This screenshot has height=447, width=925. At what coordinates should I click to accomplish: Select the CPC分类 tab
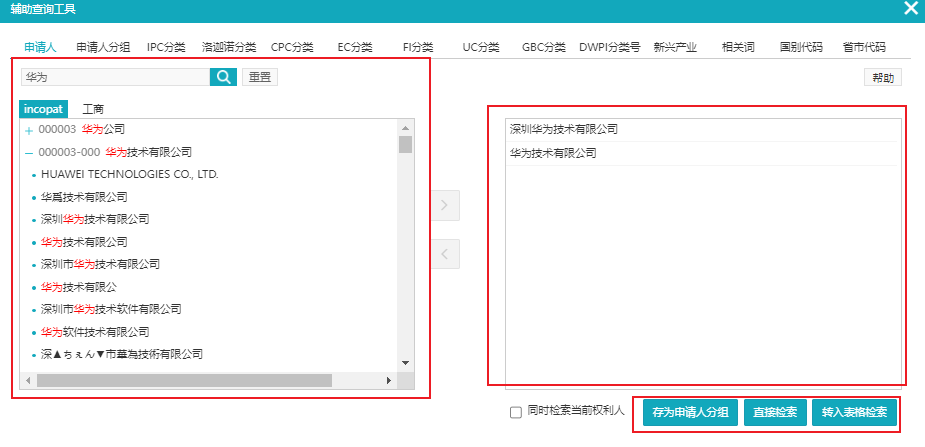(x=292, y=47)
